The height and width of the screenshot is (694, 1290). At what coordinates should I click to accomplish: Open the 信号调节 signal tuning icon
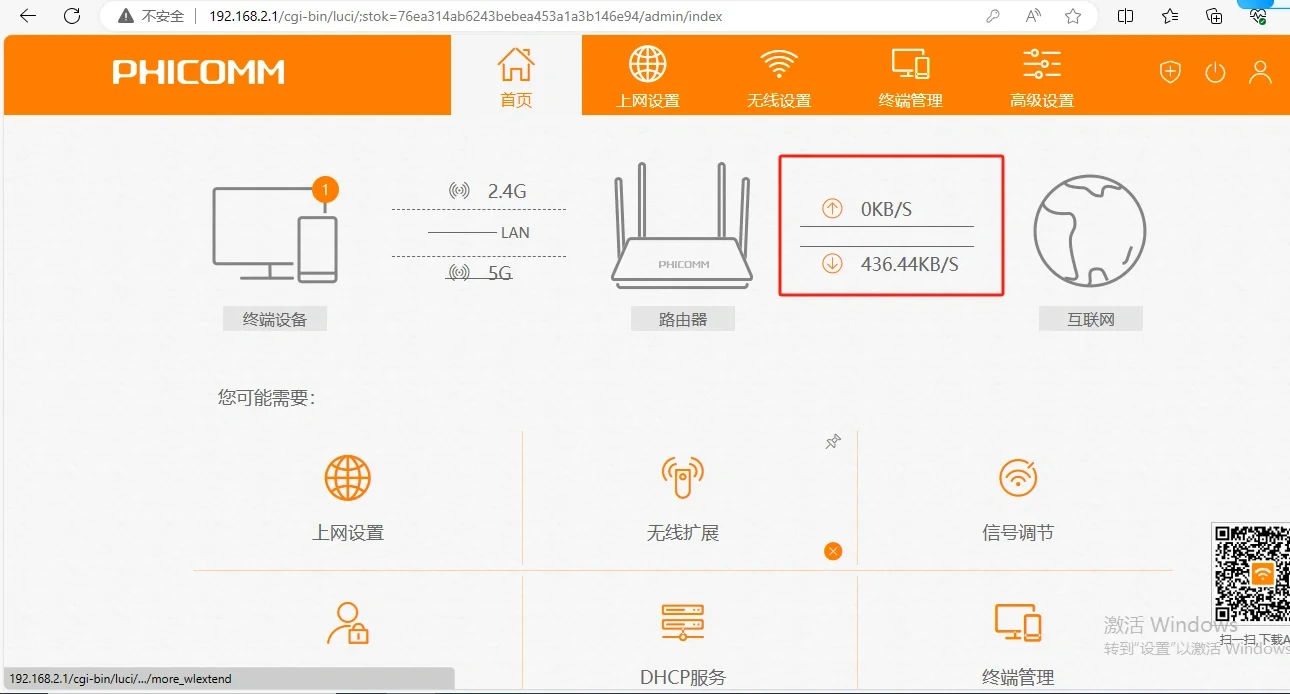pos(1017,478)
